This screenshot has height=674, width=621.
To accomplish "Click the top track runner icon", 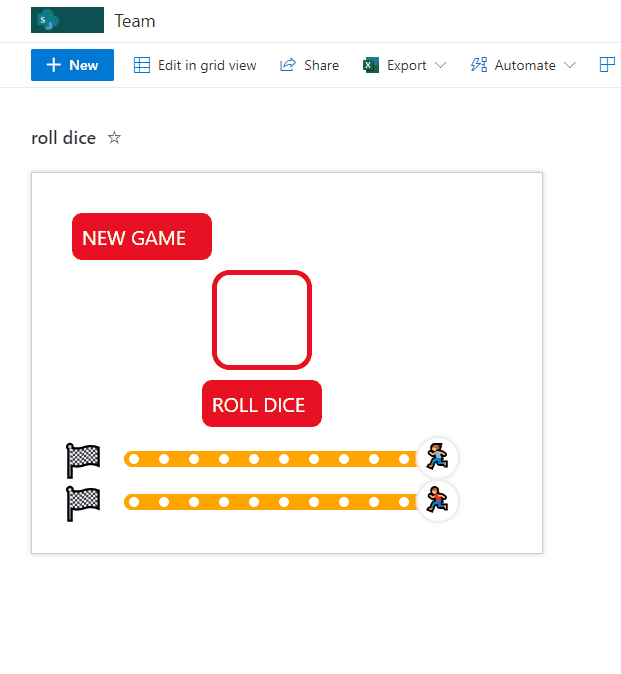I will click(x=437, y=457).
